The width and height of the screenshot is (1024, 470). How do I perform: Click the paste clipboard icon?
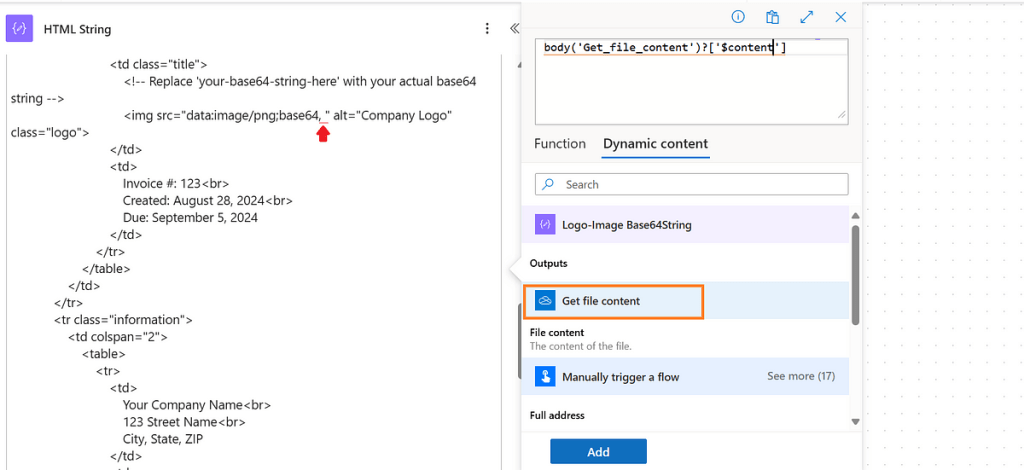(773, 17)
